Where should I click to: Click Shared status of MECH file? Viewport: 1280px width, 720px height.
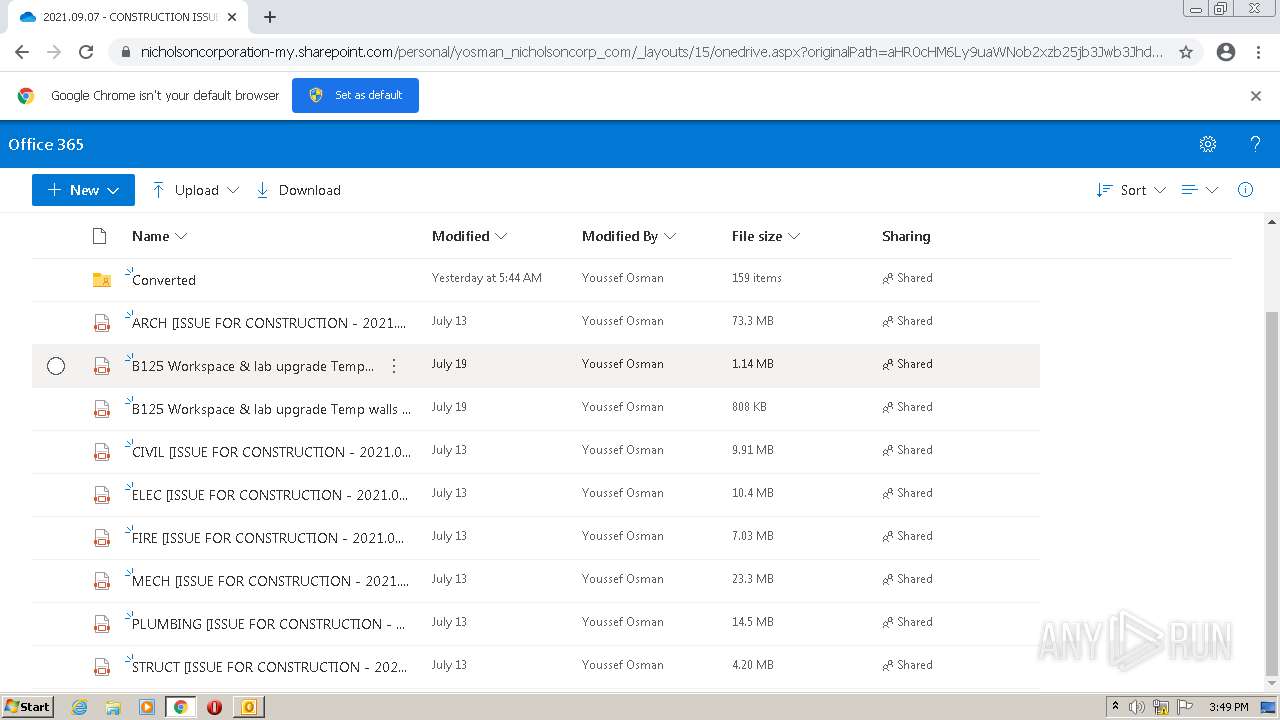[x=907, y=579]
